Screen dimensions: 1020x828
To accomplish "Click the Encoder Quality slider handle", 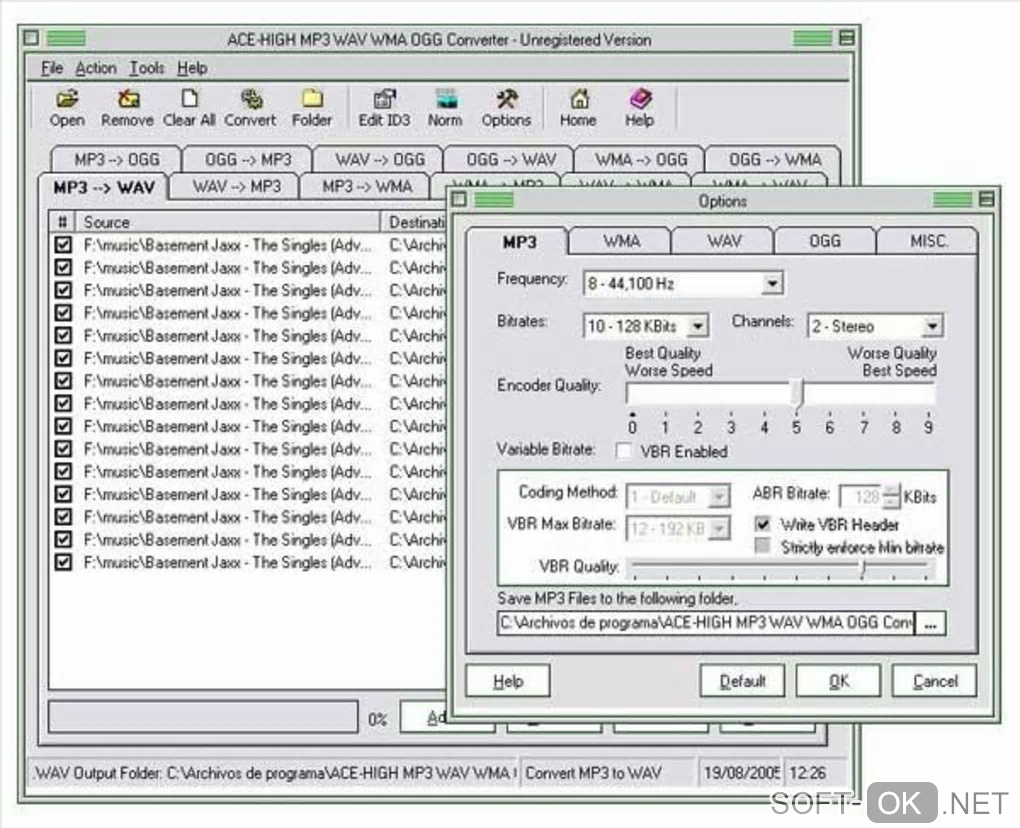I will coord(798,393).
